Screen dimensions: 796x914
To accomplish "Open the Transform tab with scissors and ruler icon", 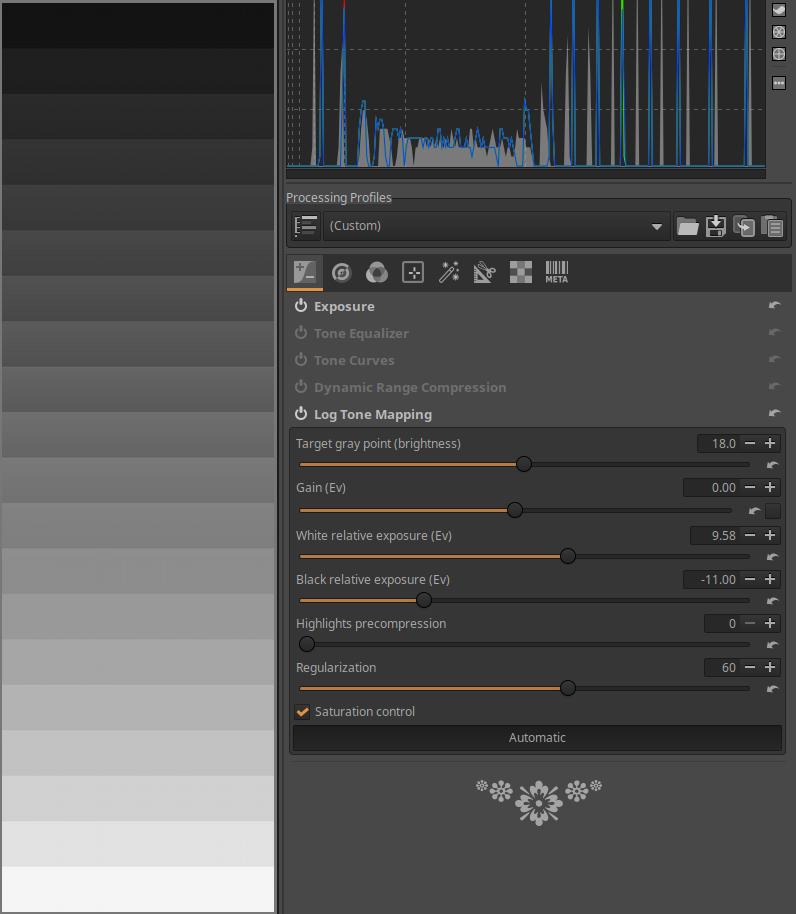I will pos(484,272).
